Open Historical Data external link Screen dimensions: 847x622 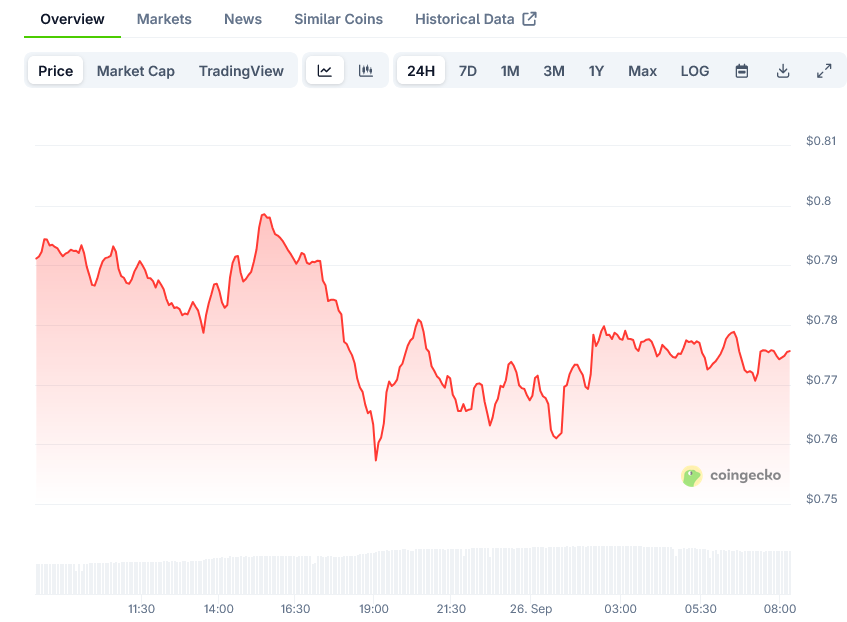pos(476,19)
